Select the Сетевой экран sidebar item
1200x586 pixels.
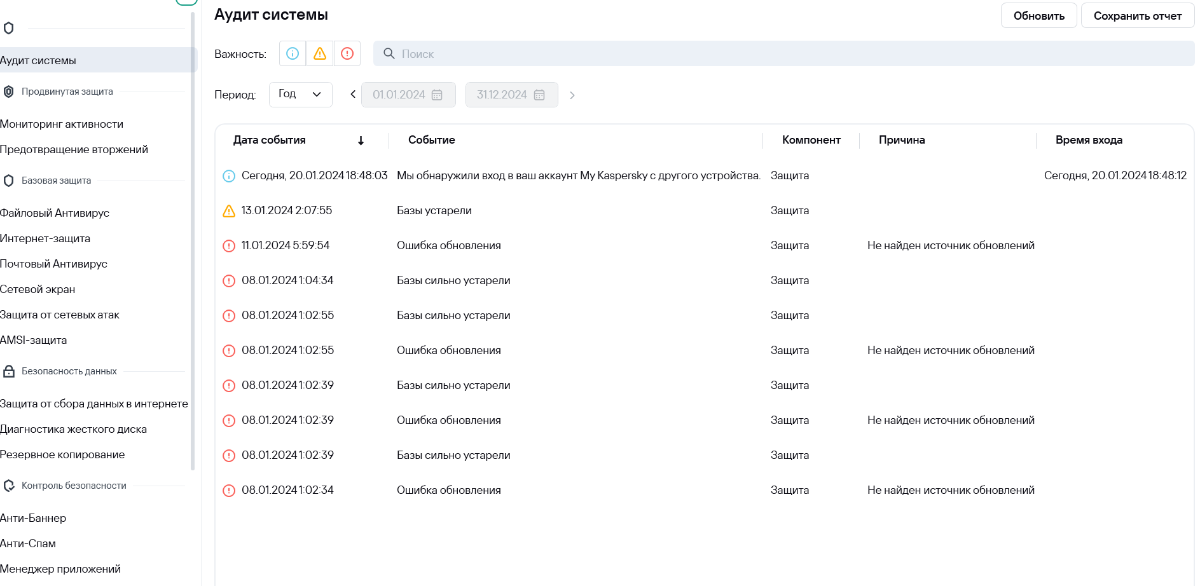click(40, 289)
